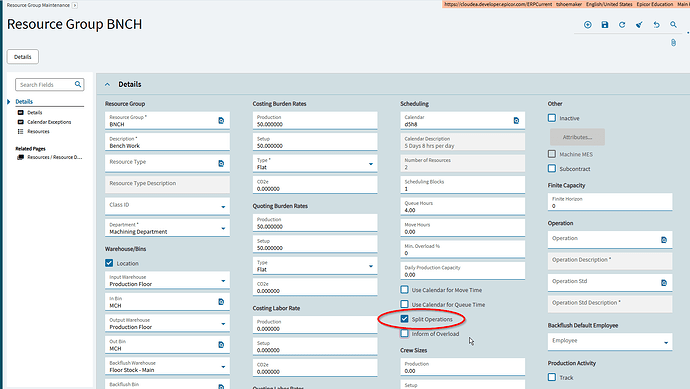Enable Use Calendar for Move Time
This screenshot has height=389, width=690.
(x=404, y=290)
